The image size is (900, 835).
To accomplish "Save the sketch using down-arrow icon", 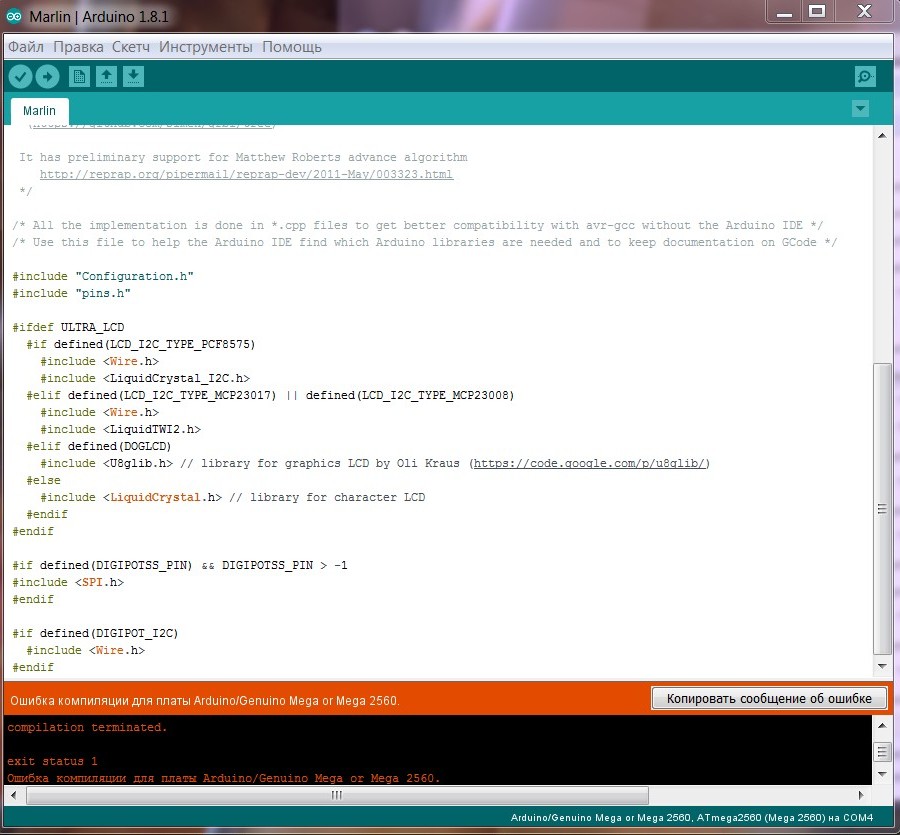I will (x=133, y=77).
